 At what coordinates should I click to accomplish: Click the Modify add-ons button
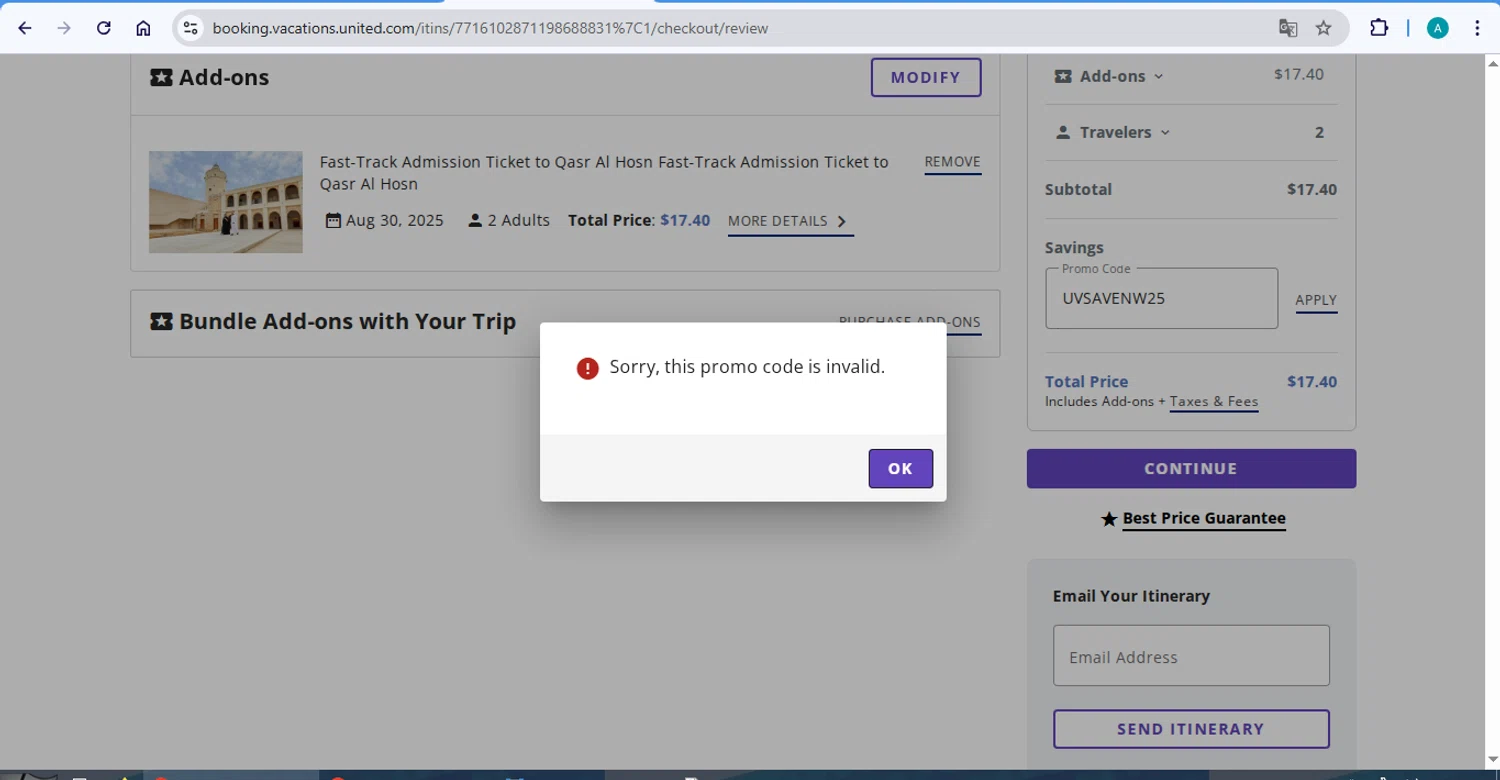[926, 77]
